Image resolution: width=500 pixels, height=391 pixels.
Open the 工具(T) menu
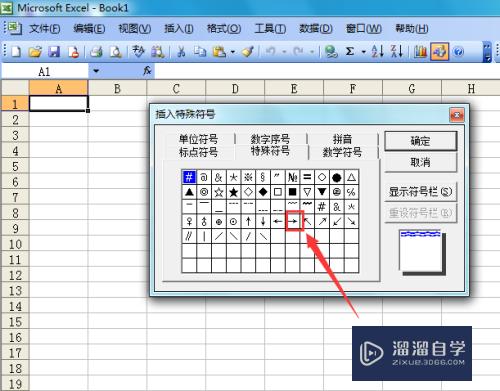point(270,29)
